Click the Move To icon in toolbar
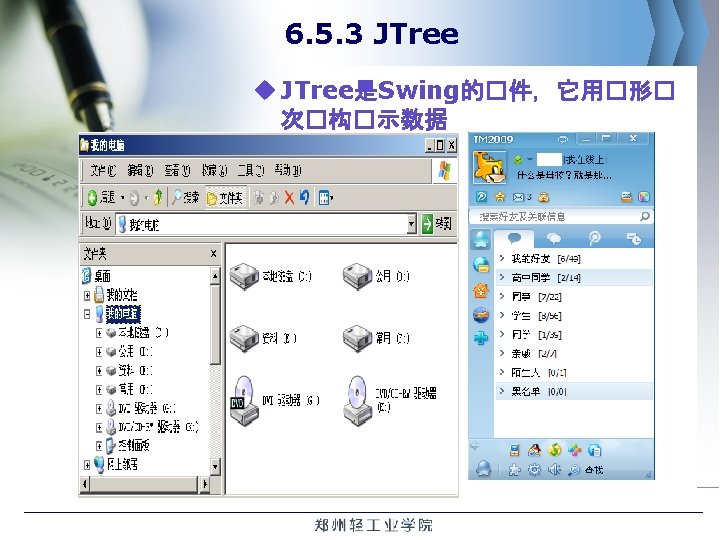The image size is (720, 540). pos(259,198)
